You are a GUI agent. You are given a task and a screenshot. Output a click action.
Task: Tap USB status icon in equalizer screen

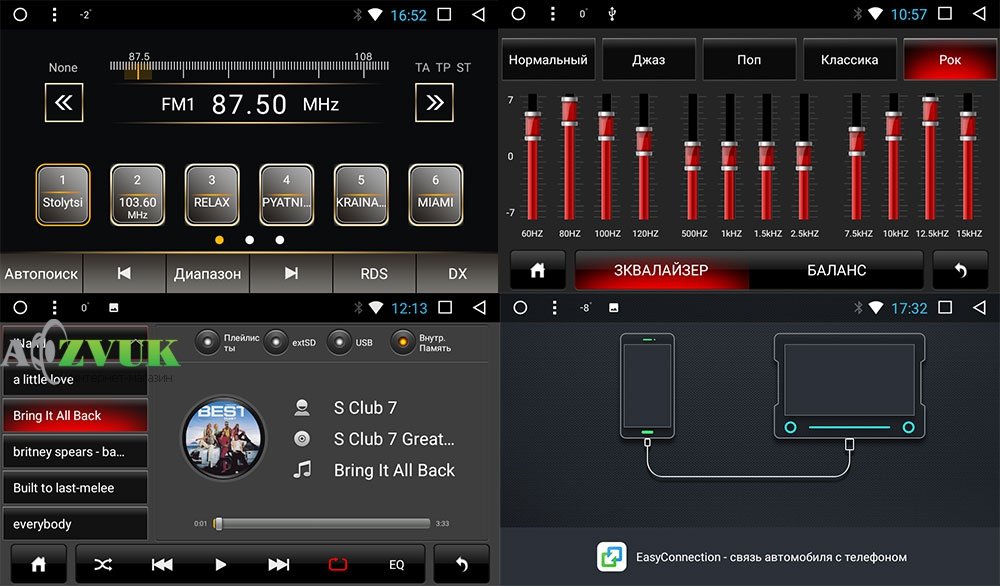[x=612, y=13]
